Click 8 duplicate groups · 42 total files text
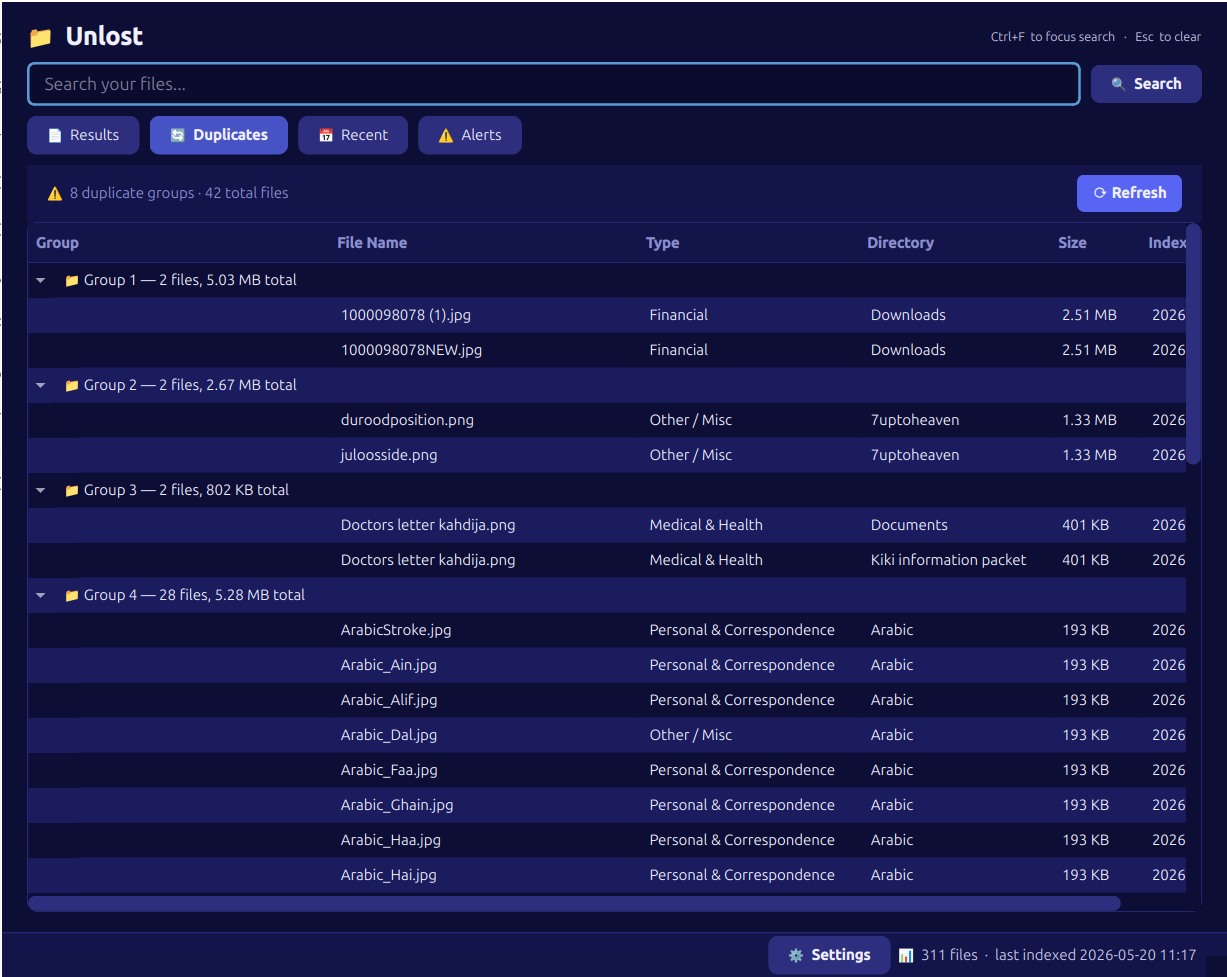The height and width of the screenshot is (977, 1227). pyautogui.click(x=179, y=193)
